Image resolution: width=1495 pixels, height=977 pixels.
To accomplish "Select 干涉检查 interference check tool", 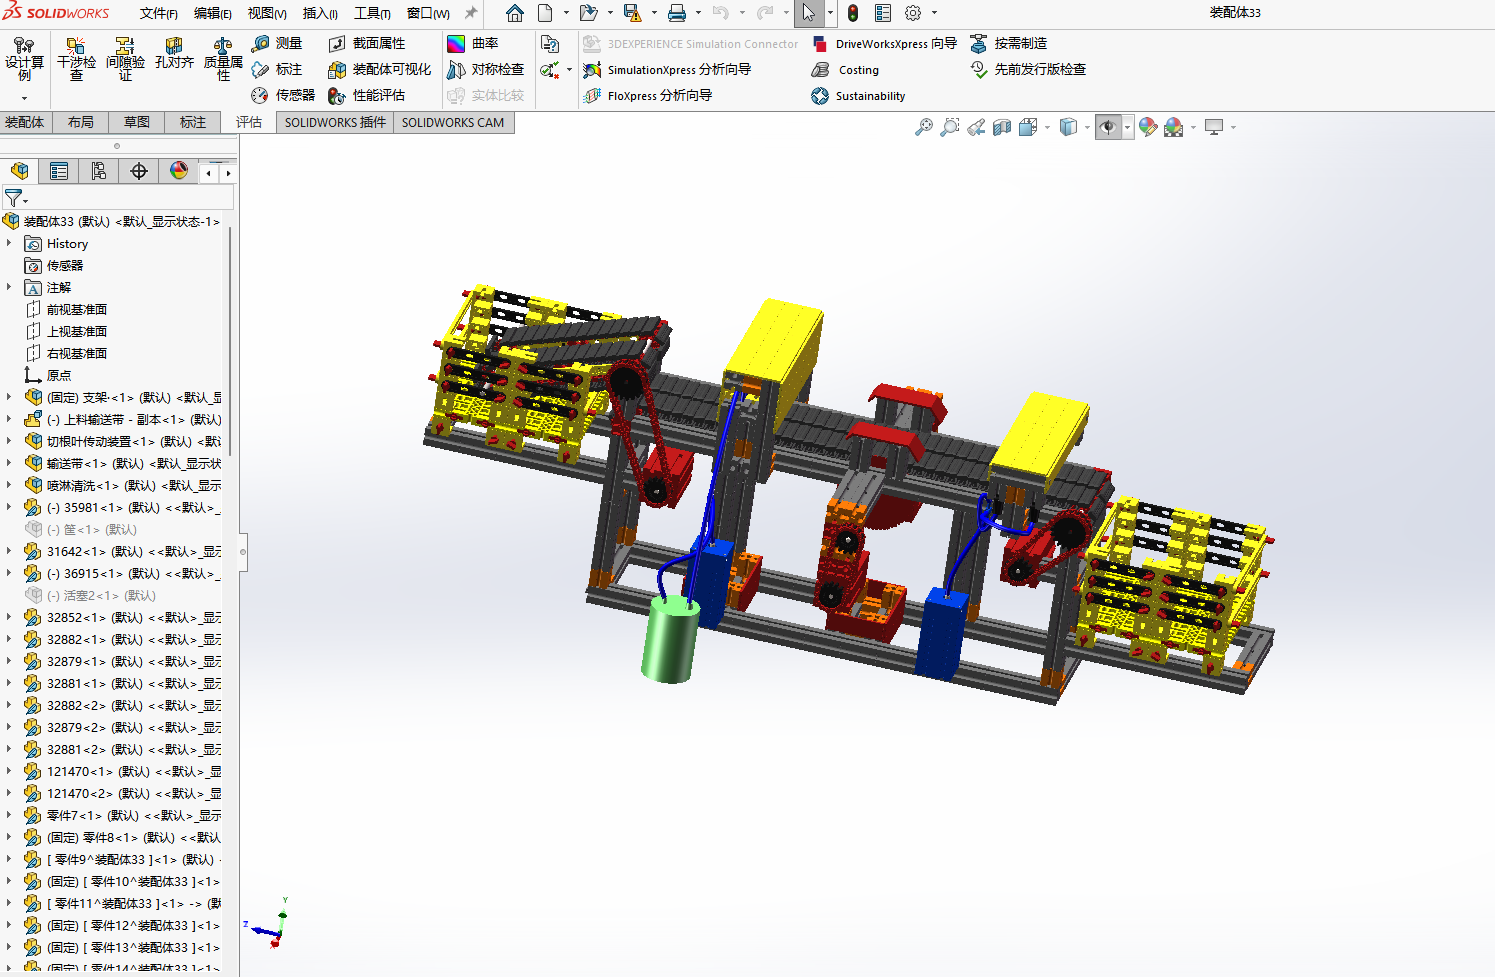I will (x=76, y=59).
